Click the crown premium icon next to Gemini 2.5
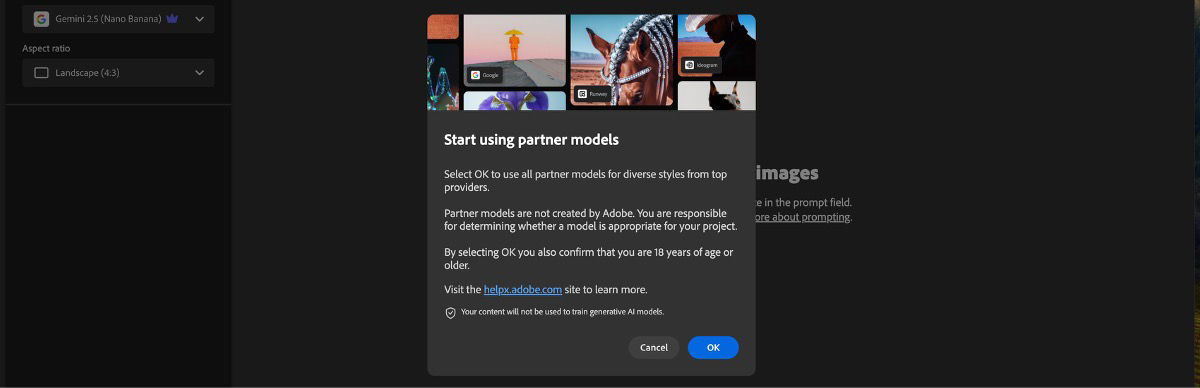Image resolution: width=1200 pixels, height=388 pixels. coord(172,19)
